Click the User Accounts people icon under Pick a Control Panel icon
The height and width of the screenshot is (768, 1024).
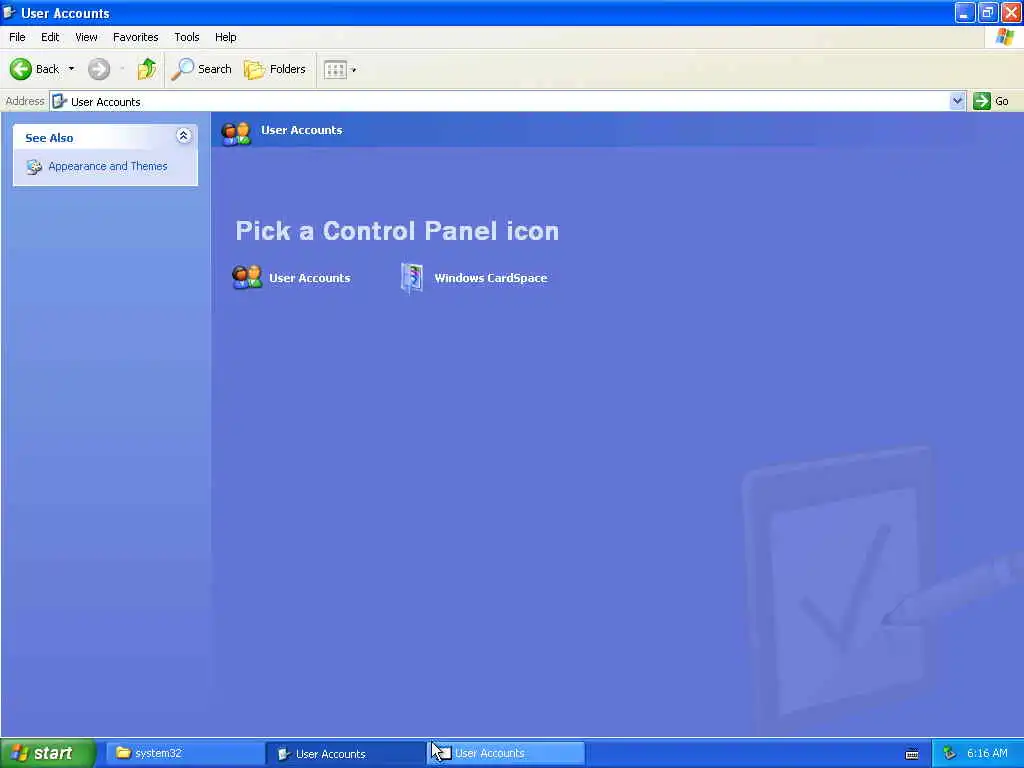247,278
